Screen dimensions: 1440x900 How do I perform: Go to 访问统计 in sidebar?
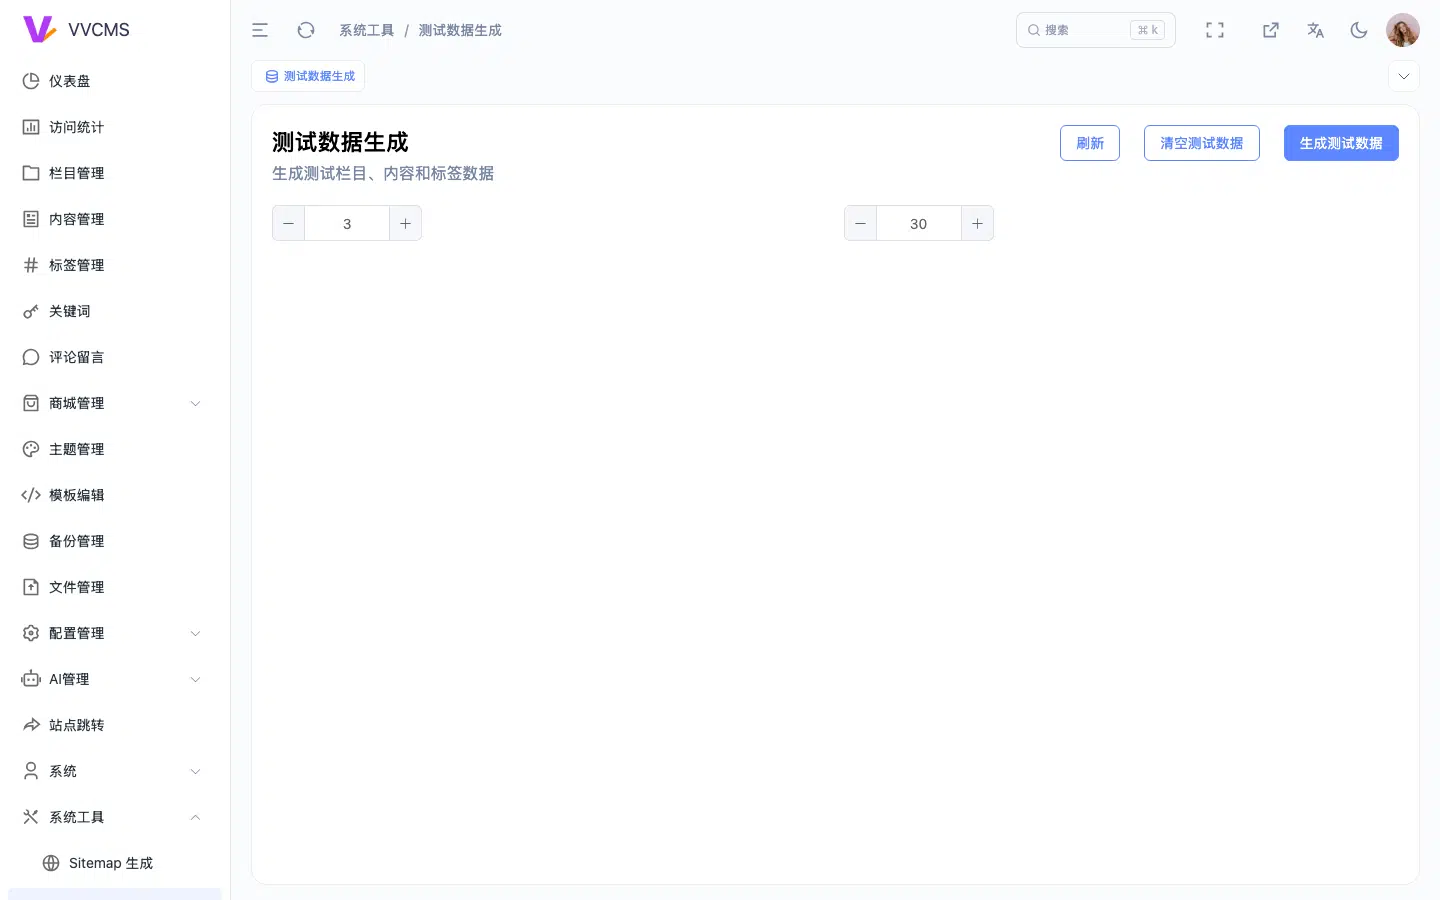115,127
